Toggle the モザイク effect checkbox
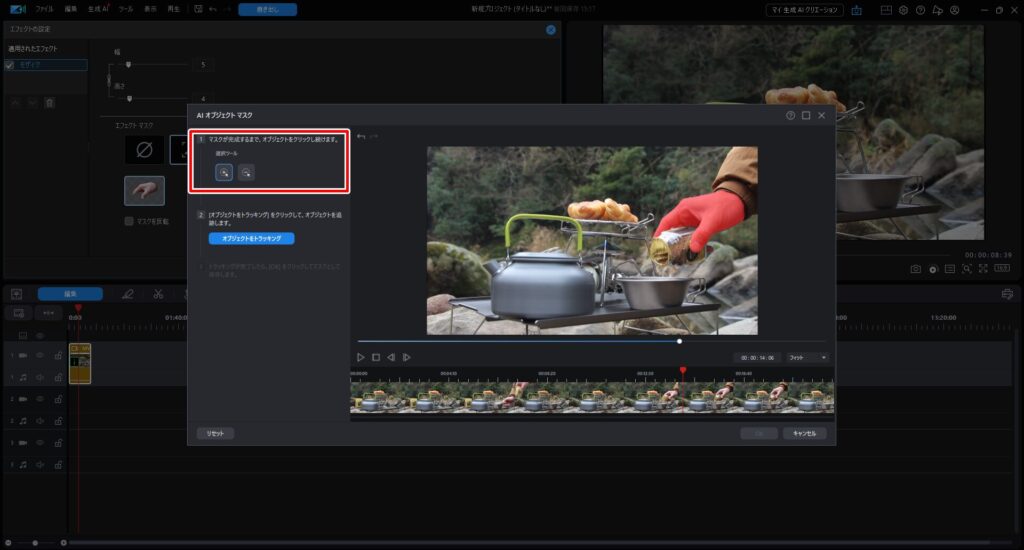 tap(10, 65)
